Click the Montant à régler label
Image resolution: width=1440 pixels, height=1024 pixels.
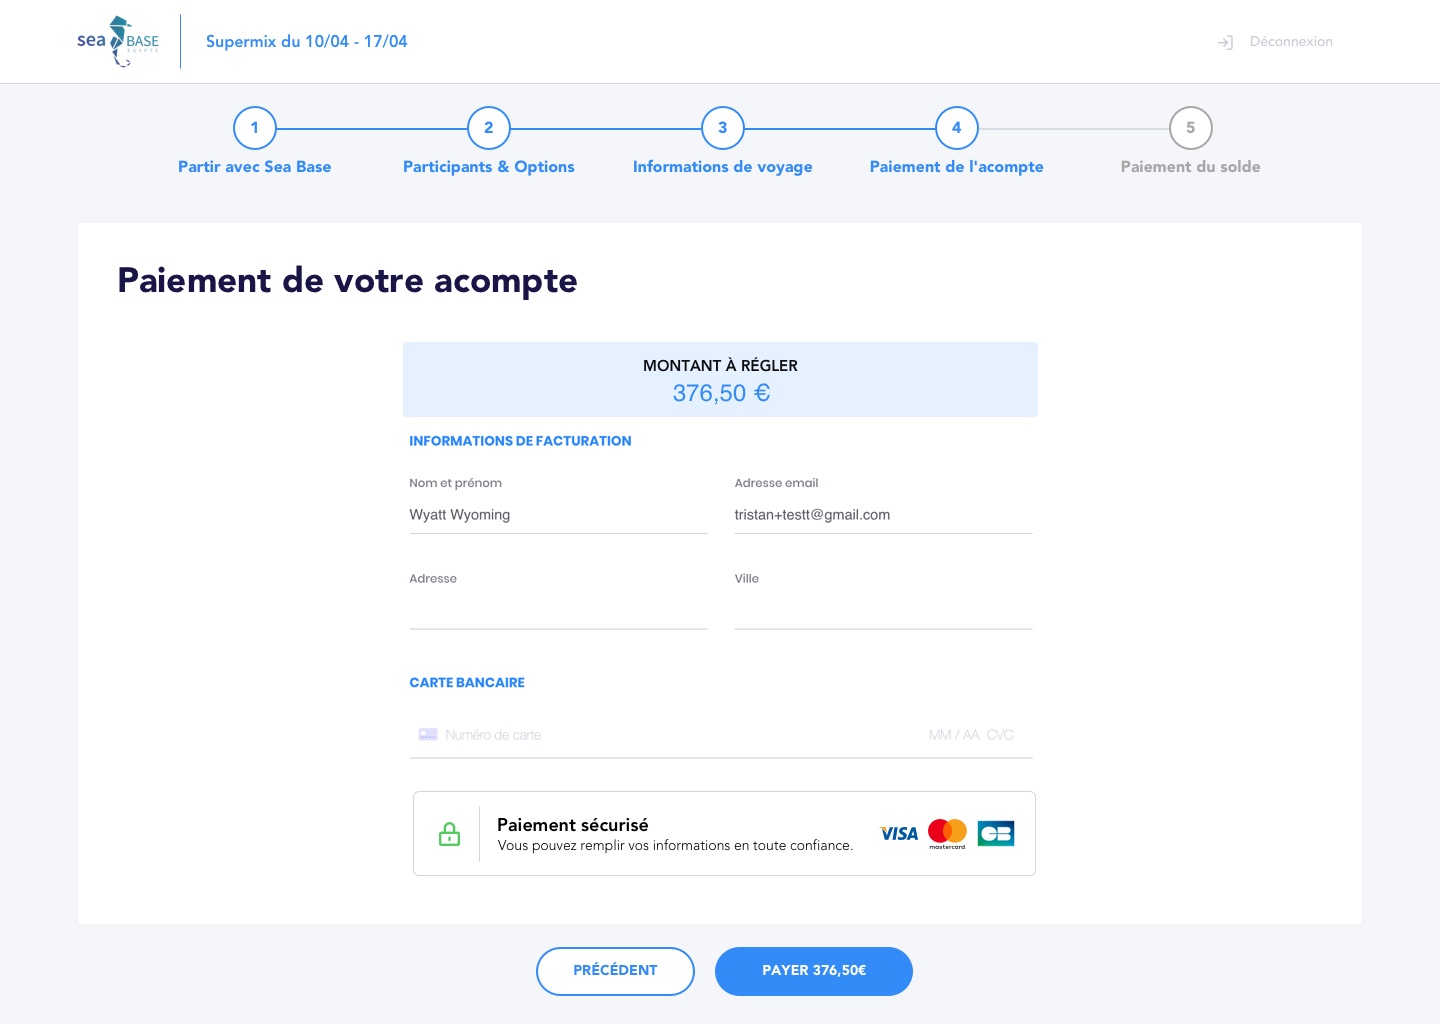720,366
